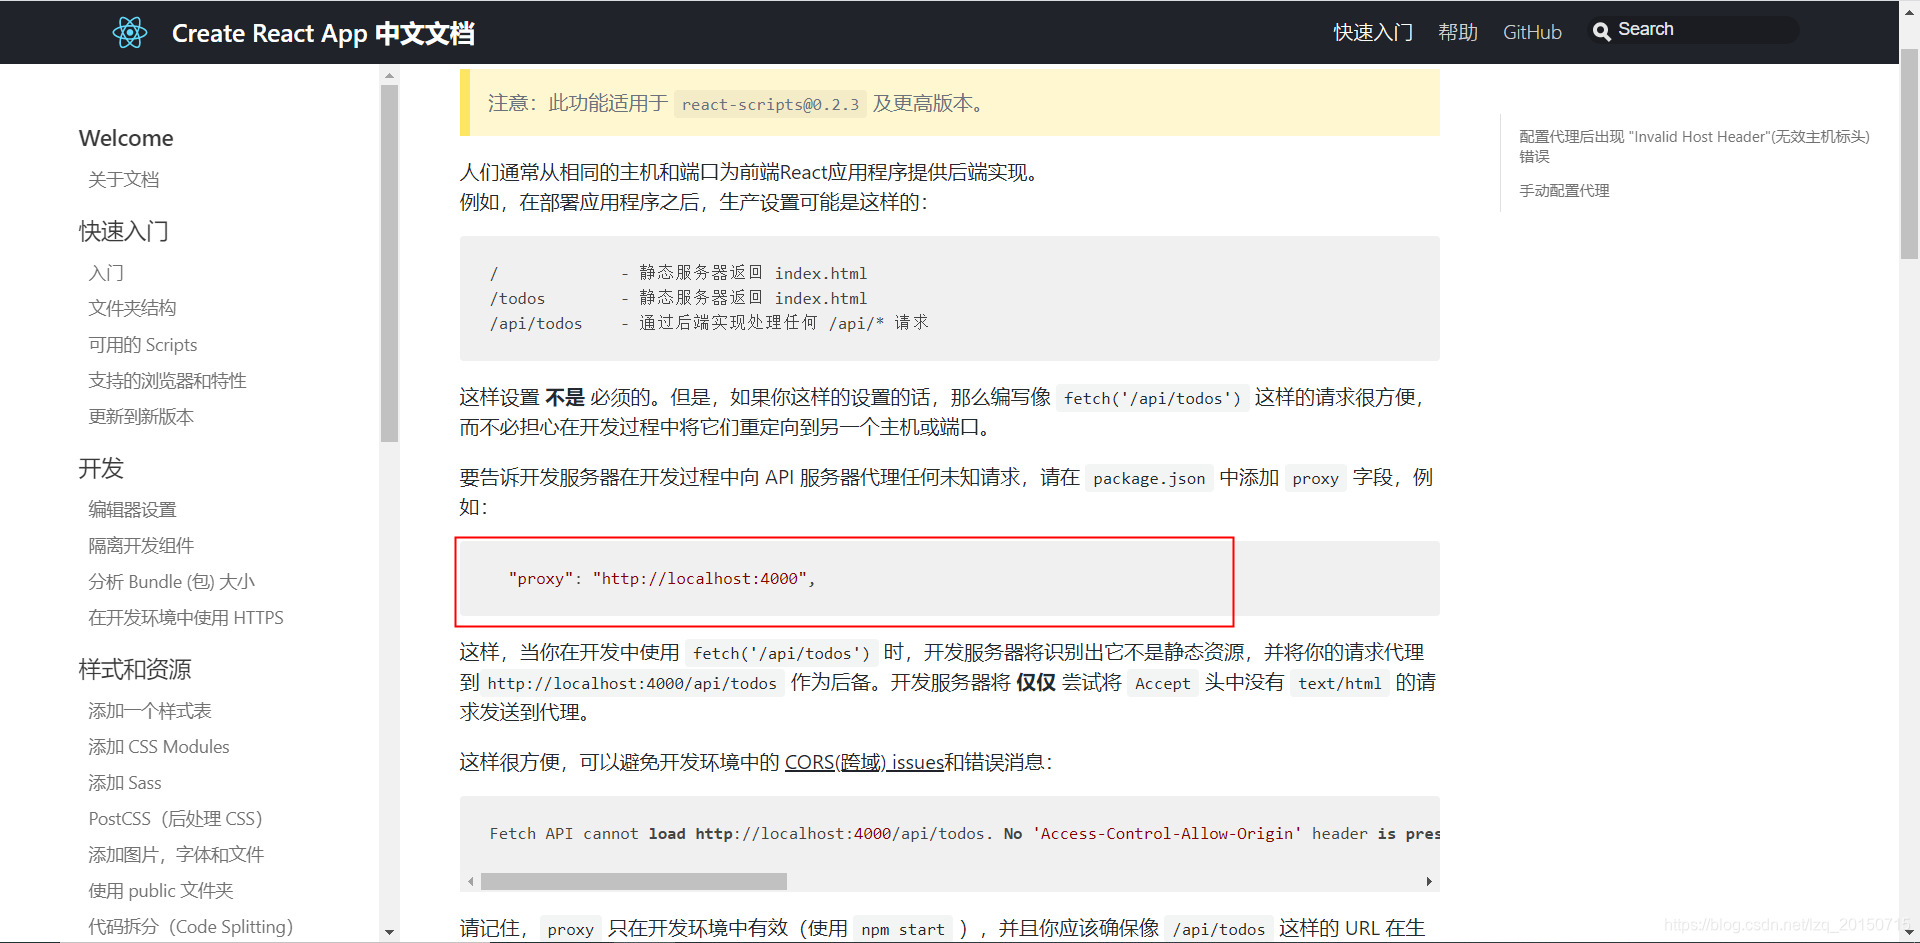Viewport: 1920px width, 943px height.
Task: Click the npm start inline code
Action: [x=903, y=929]
